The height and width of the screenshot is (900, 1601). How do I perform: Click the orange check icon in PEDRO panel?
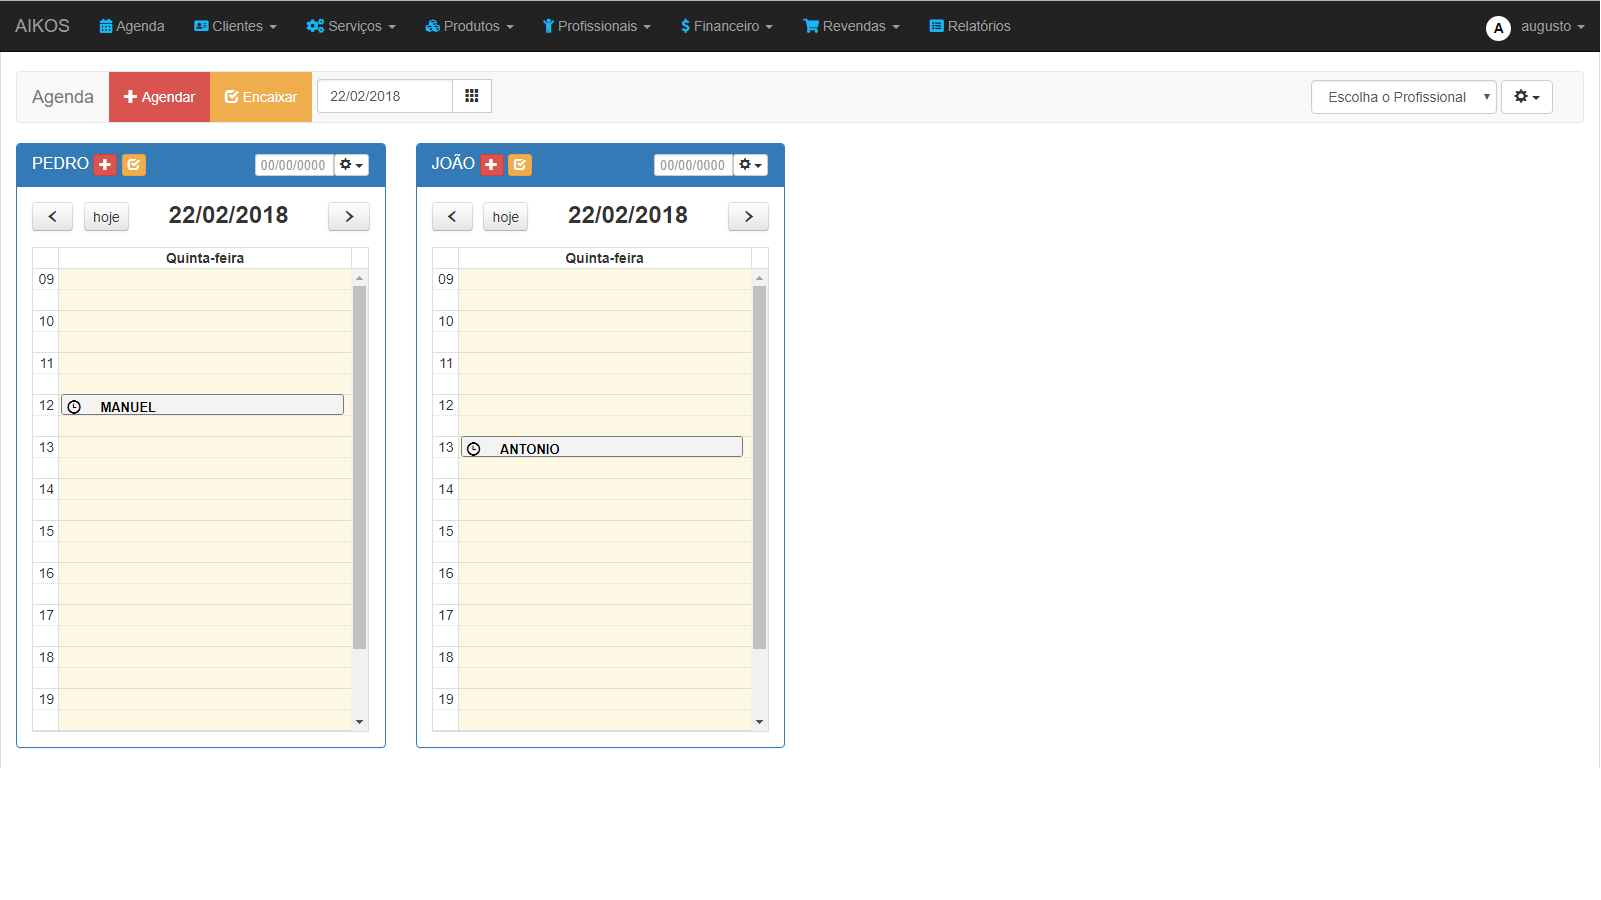click(x=134, y=165)
